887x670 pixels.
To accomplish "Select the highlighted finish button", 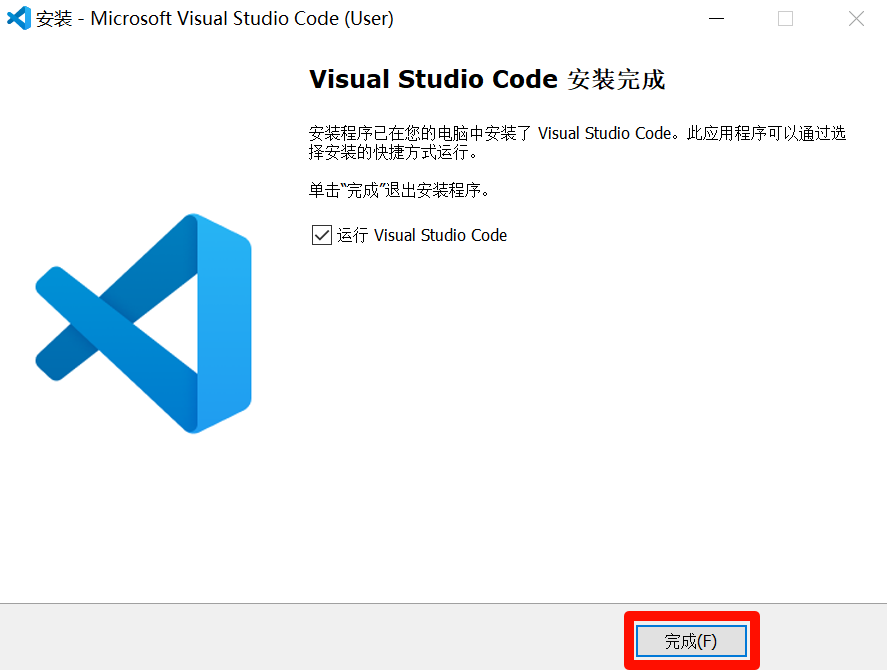I will 691,640.
